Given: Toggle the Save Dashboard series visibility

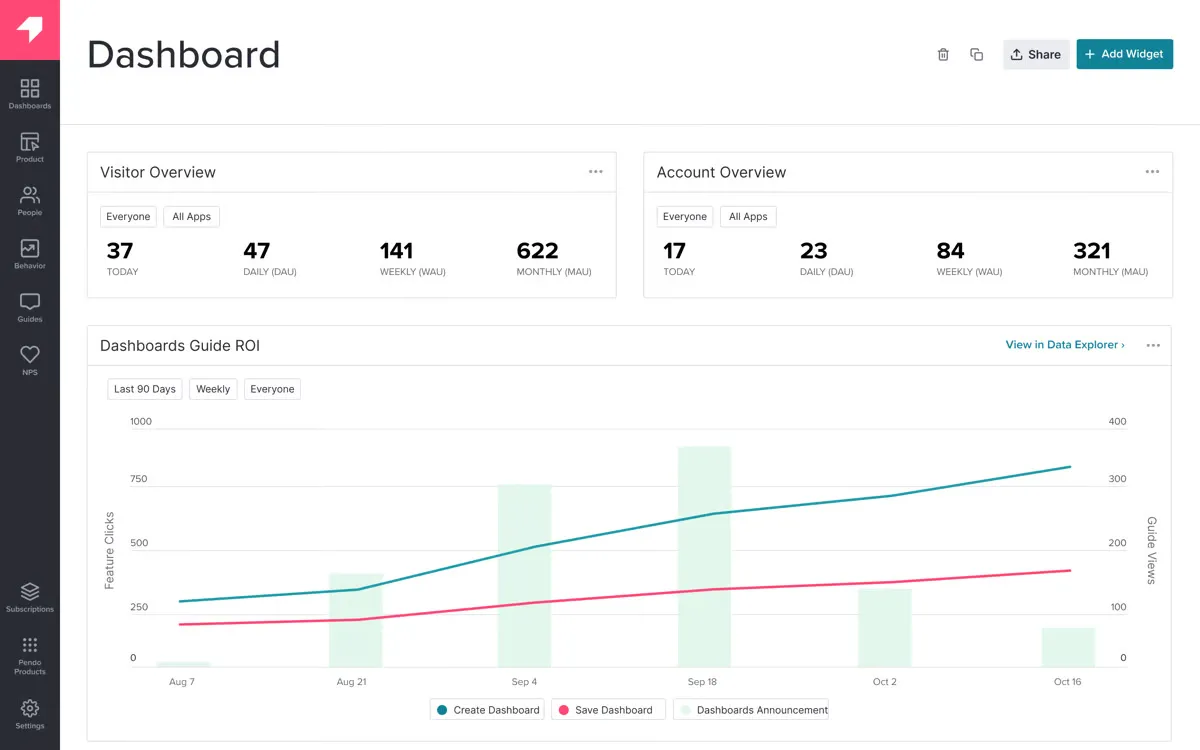Looking at the screenshot, I should tap(608, 709).
